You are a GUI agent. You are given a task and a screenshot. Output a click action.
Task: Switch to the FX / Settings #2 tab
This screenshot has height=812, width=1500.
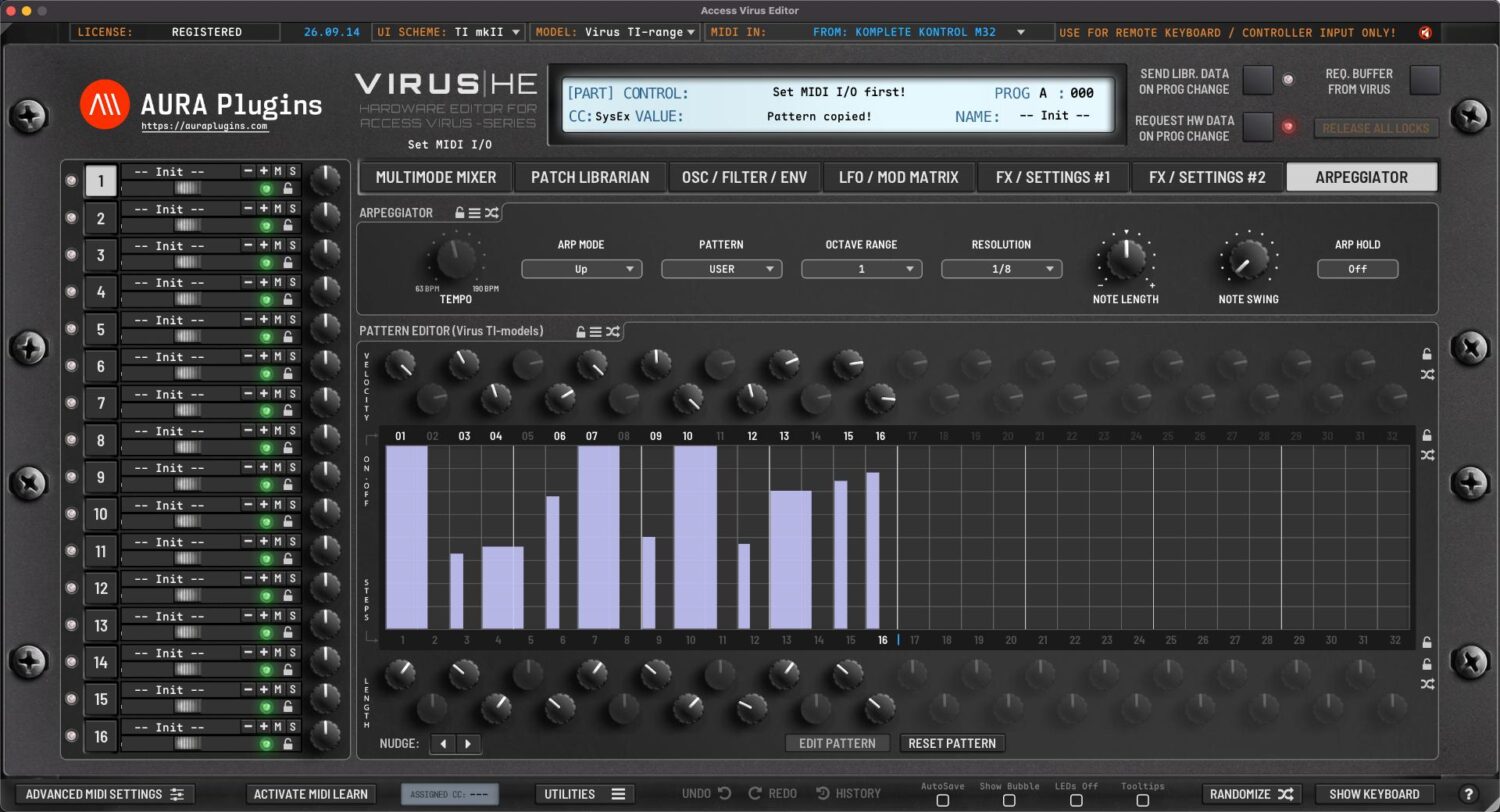(x=1207, y=177)
